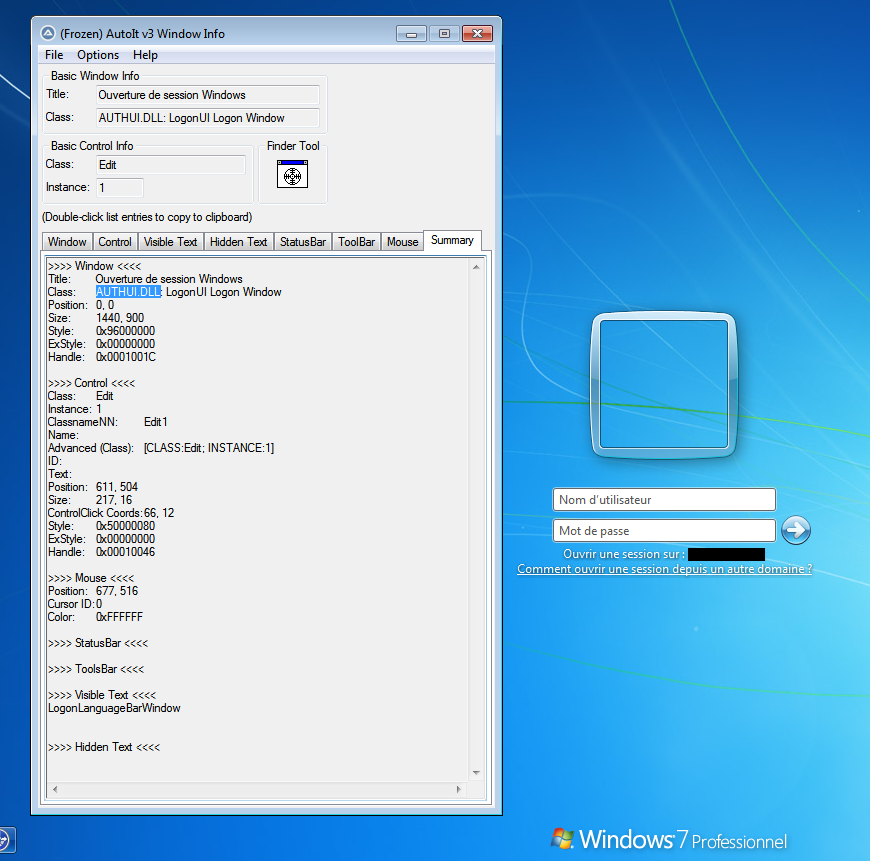The width and height of the screenshot is (870, 861).
Task: Switch to the StatusBar tab
Action: coord(303,242)
